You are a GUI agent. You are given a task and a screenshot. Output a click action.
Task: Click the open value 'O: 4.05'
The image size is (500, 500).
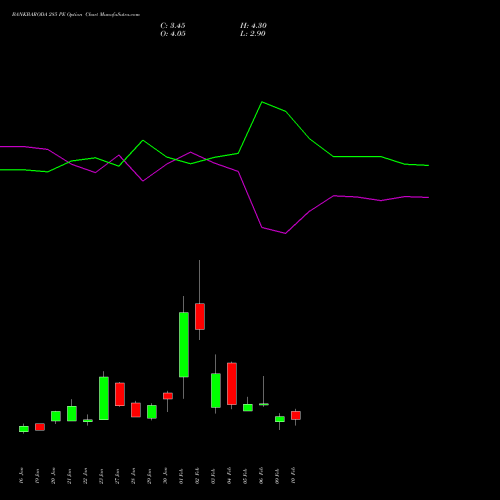[173, 34]
